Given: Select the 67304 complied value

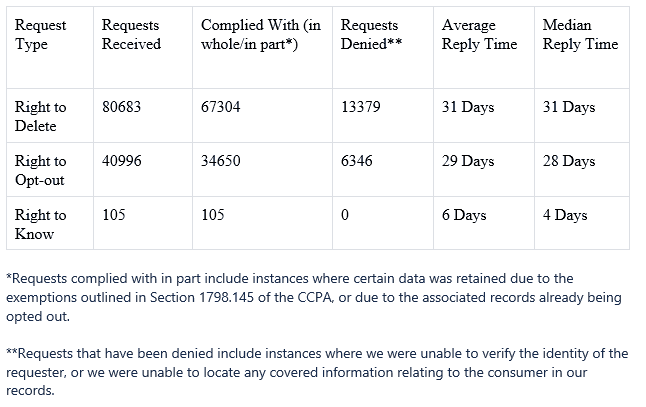Looking at the screenshot, I should 220,107.
